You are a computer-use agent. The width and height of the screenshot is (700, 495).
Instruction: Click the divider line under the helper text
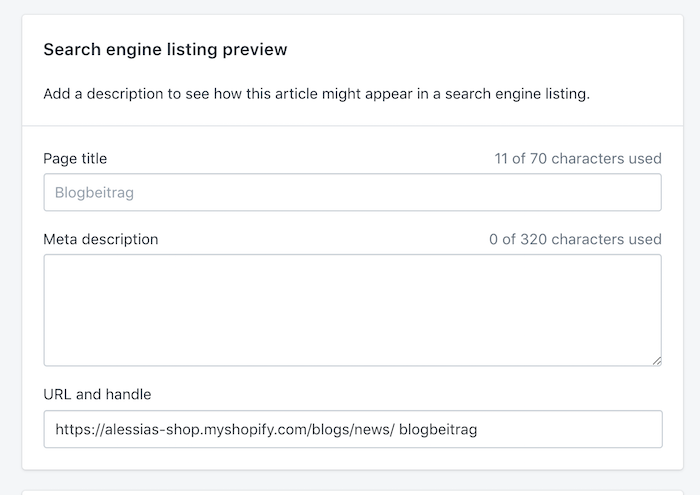352,126
